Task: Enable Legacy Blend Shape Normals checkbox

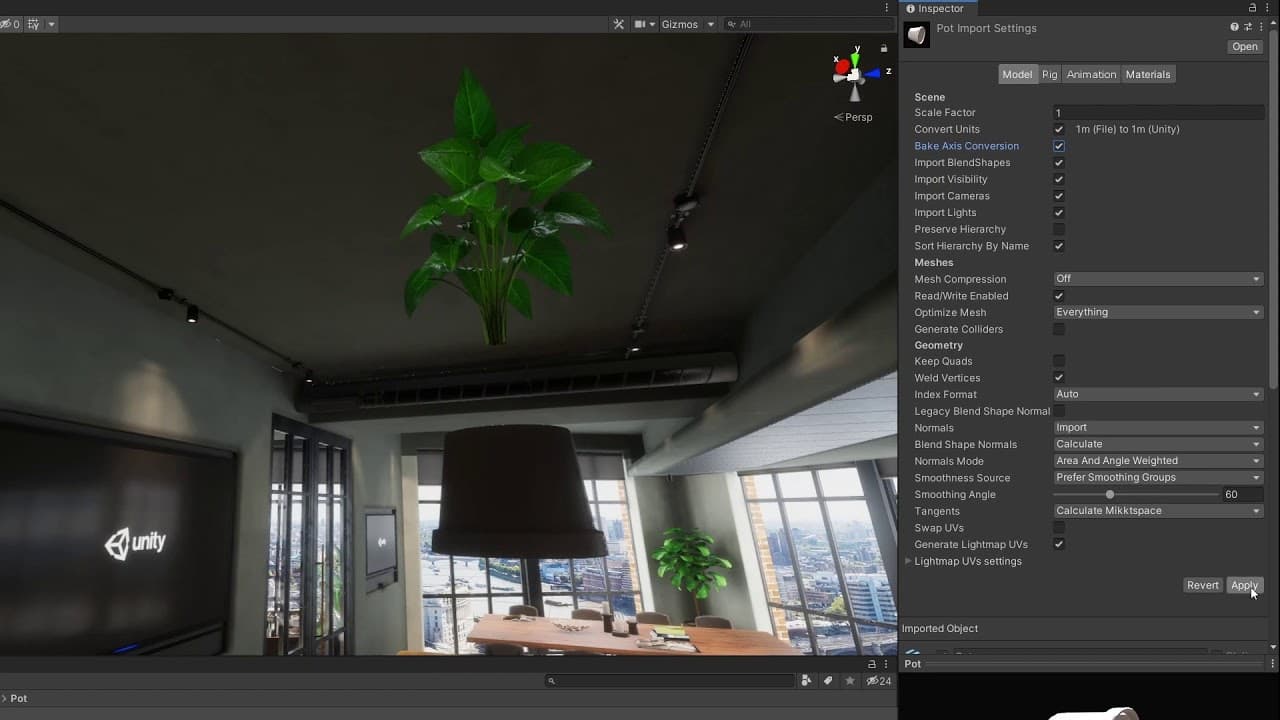Action: (x=1059, y=411)
